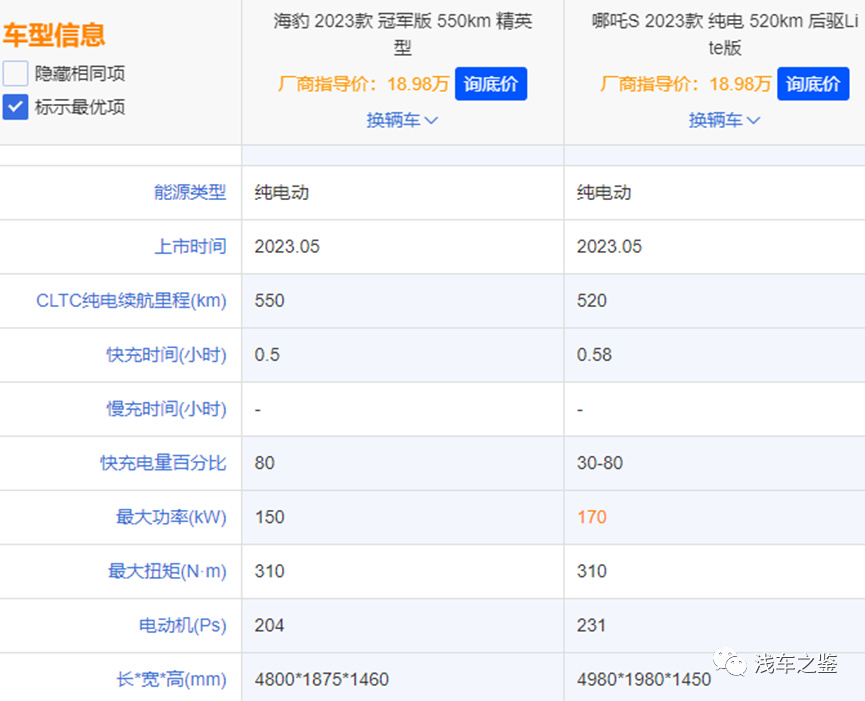Click 询底价 button for 海豹 2023款
The height and width of the screenshot is (701, 865).
click(490, 84)
